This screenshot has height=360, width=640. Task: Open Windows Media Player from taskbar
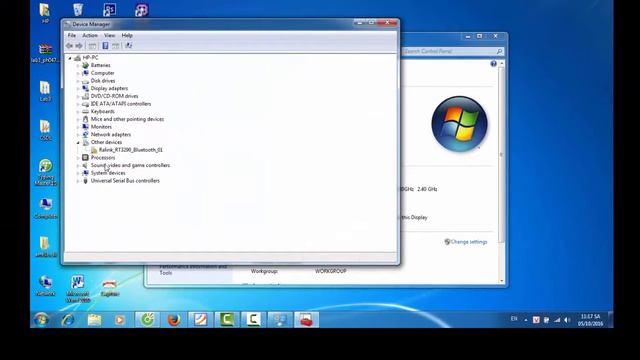point(120,320)
